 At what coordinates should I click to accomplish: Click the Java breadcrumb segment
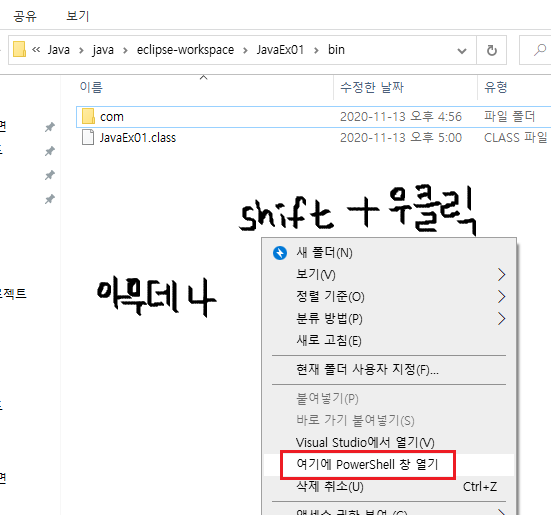click(59, 50)
